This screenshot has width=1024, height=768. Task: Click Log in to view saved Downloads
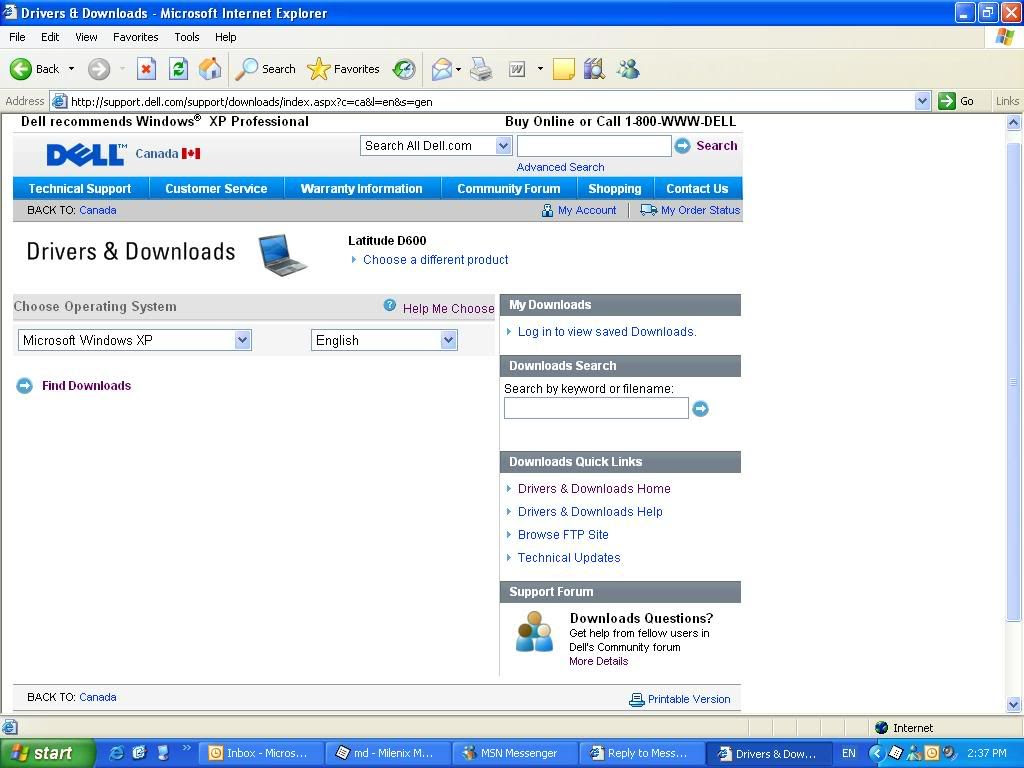tap(607, 332)
